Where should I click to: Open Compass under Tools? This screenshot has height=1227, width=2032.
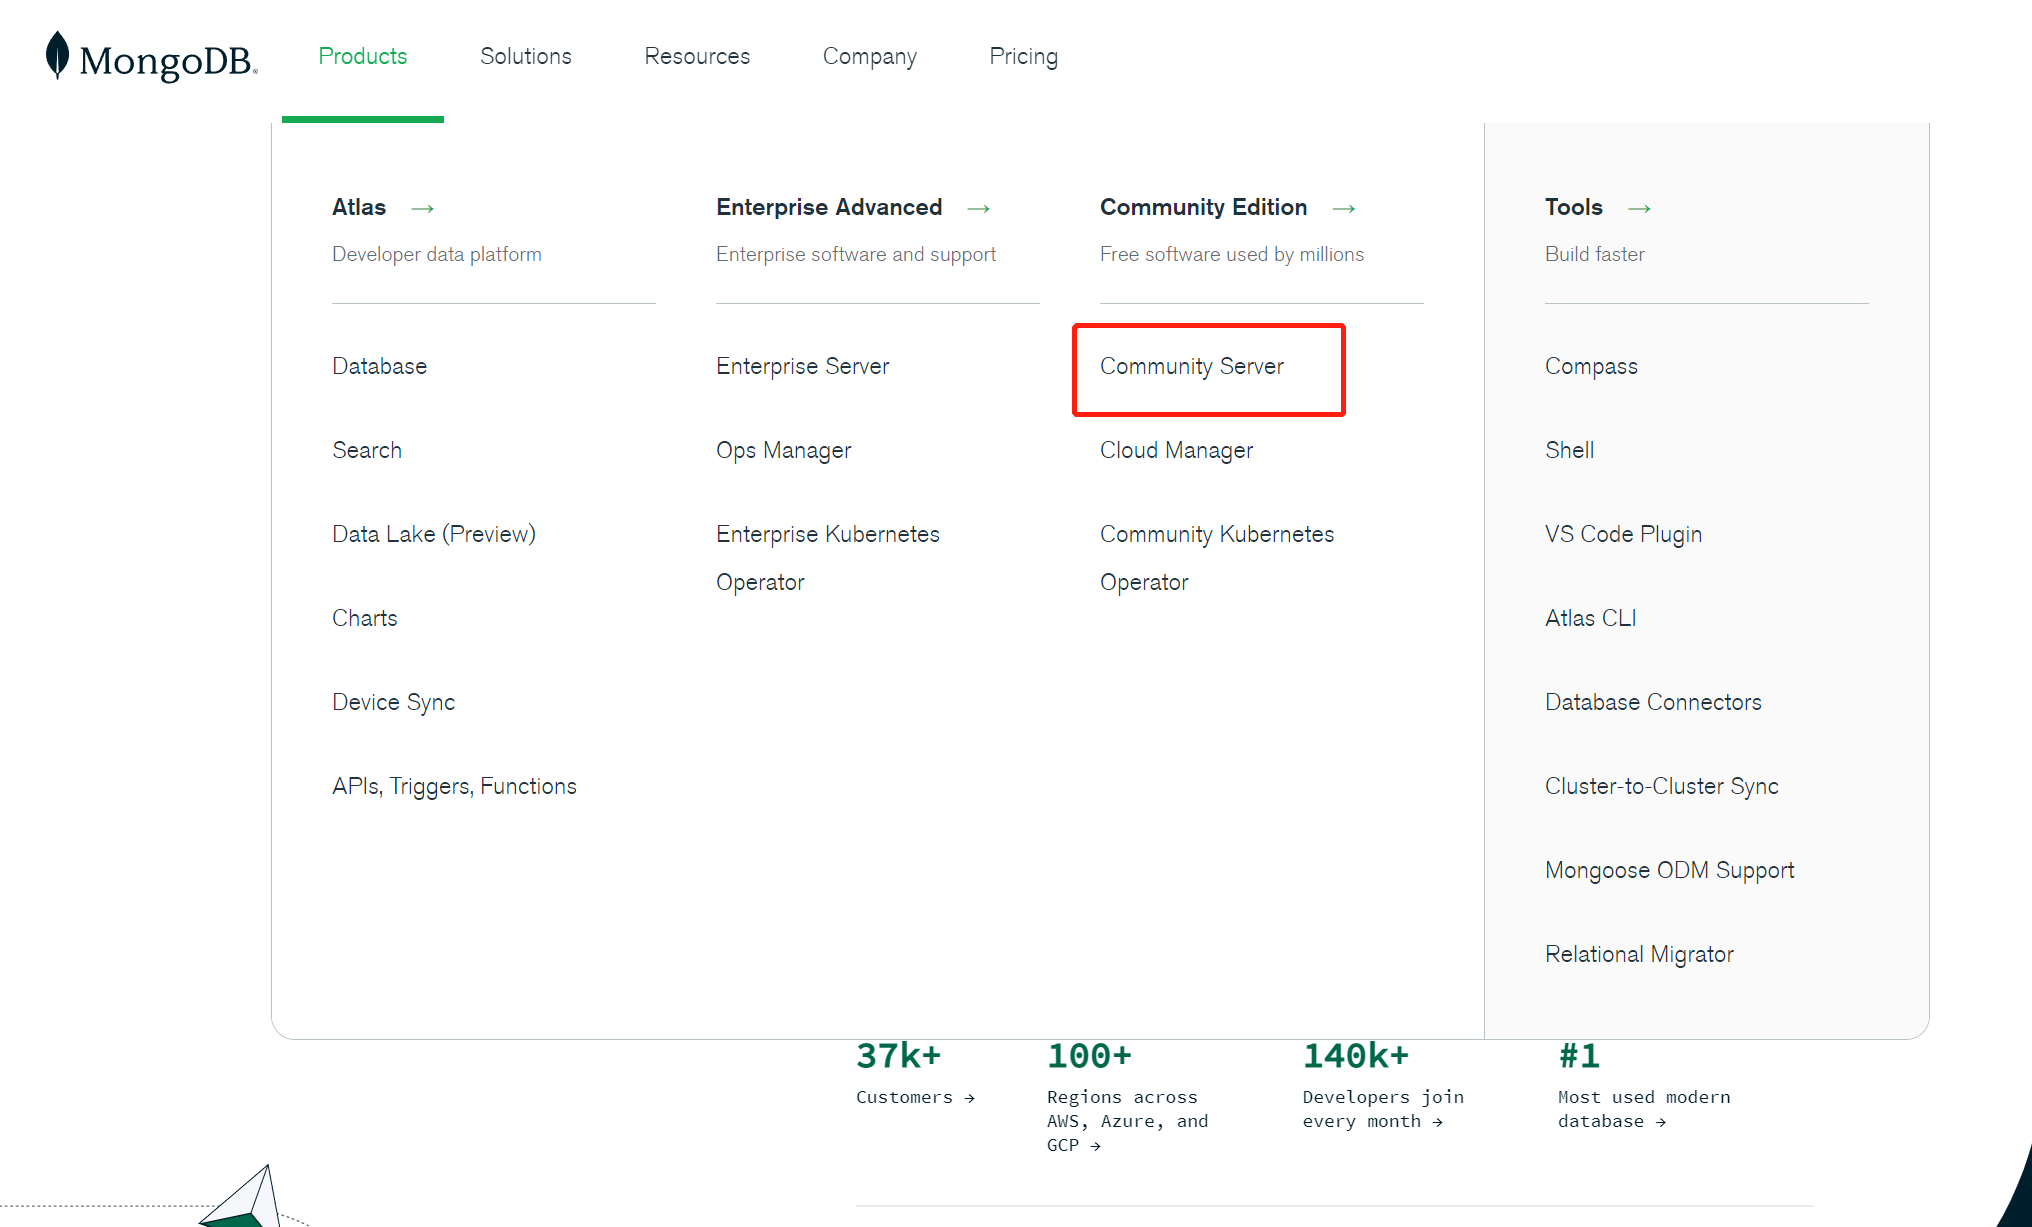point(1590,366)
